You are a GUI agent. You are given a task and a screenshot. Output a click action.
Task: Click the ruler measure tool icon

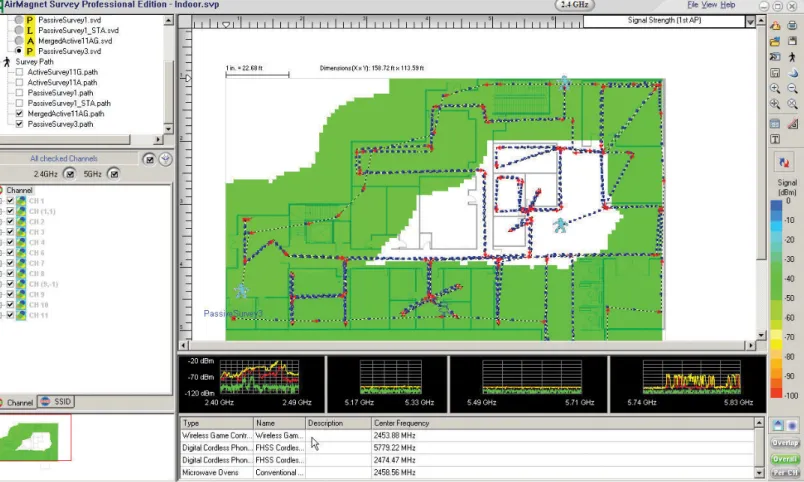tap(792, 124)
